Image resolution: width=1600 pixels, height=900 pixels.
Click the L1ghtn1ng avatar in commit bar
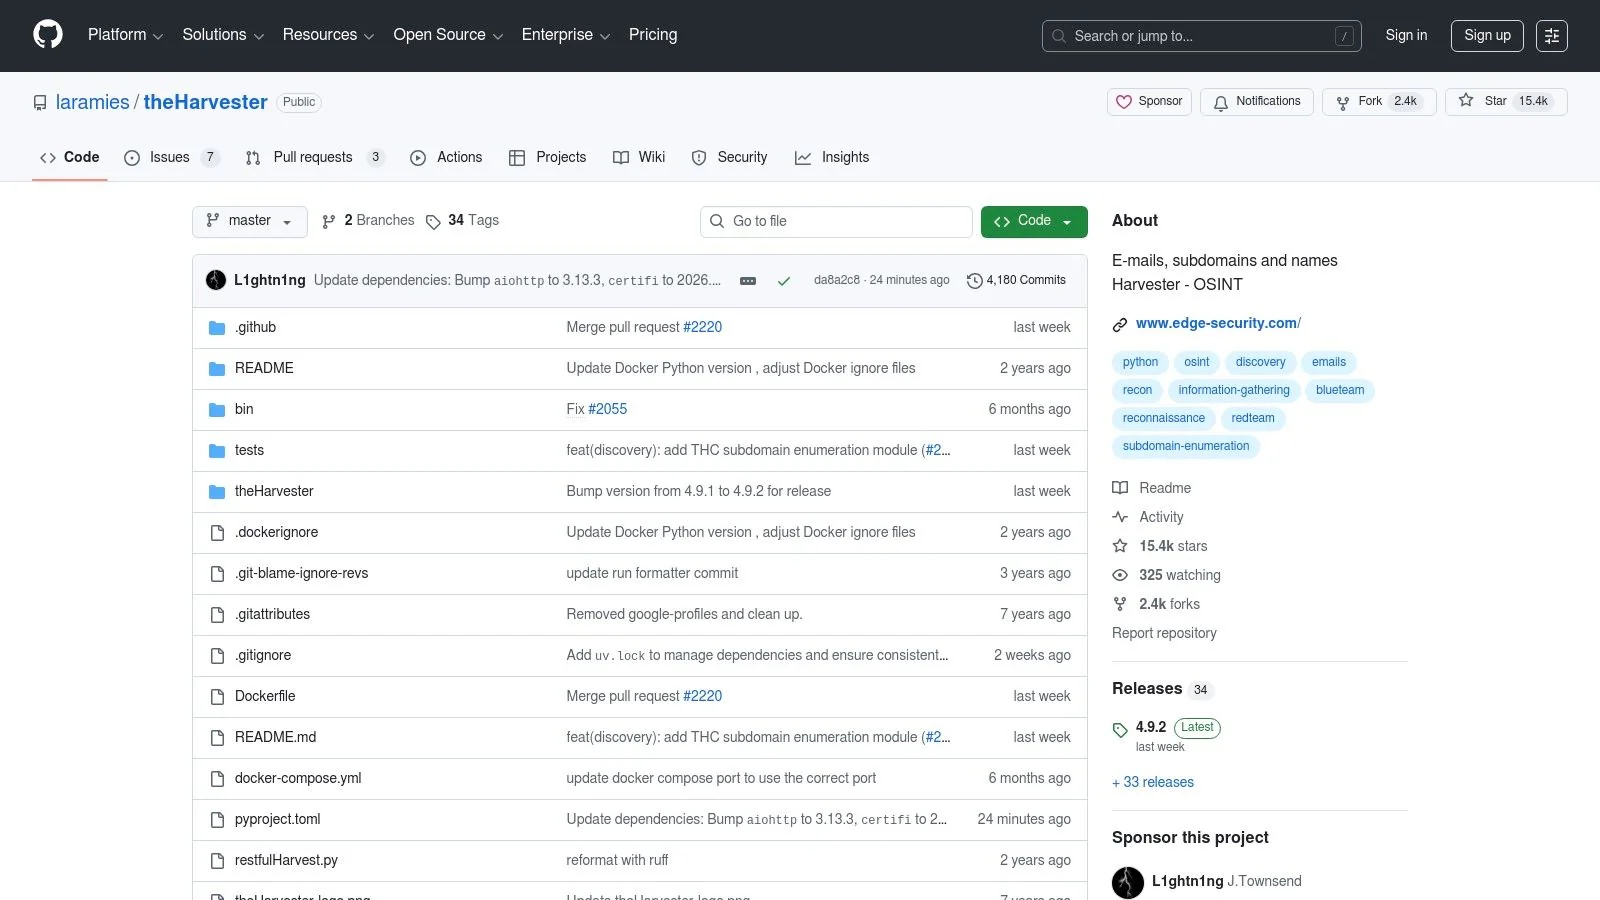coord(216,281)
